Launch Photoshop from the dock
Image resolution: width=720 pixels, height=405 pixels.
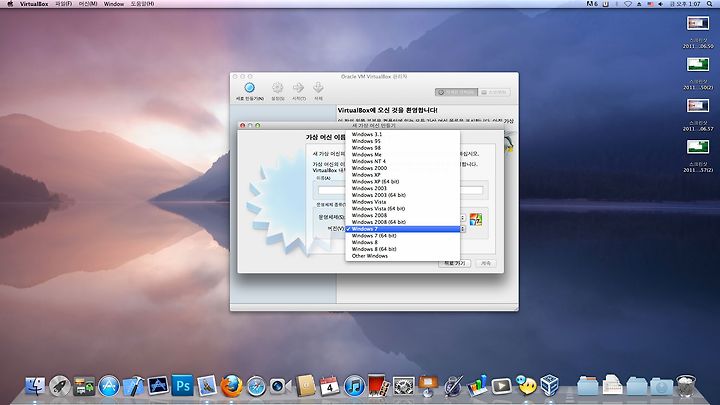pos(182,385)
